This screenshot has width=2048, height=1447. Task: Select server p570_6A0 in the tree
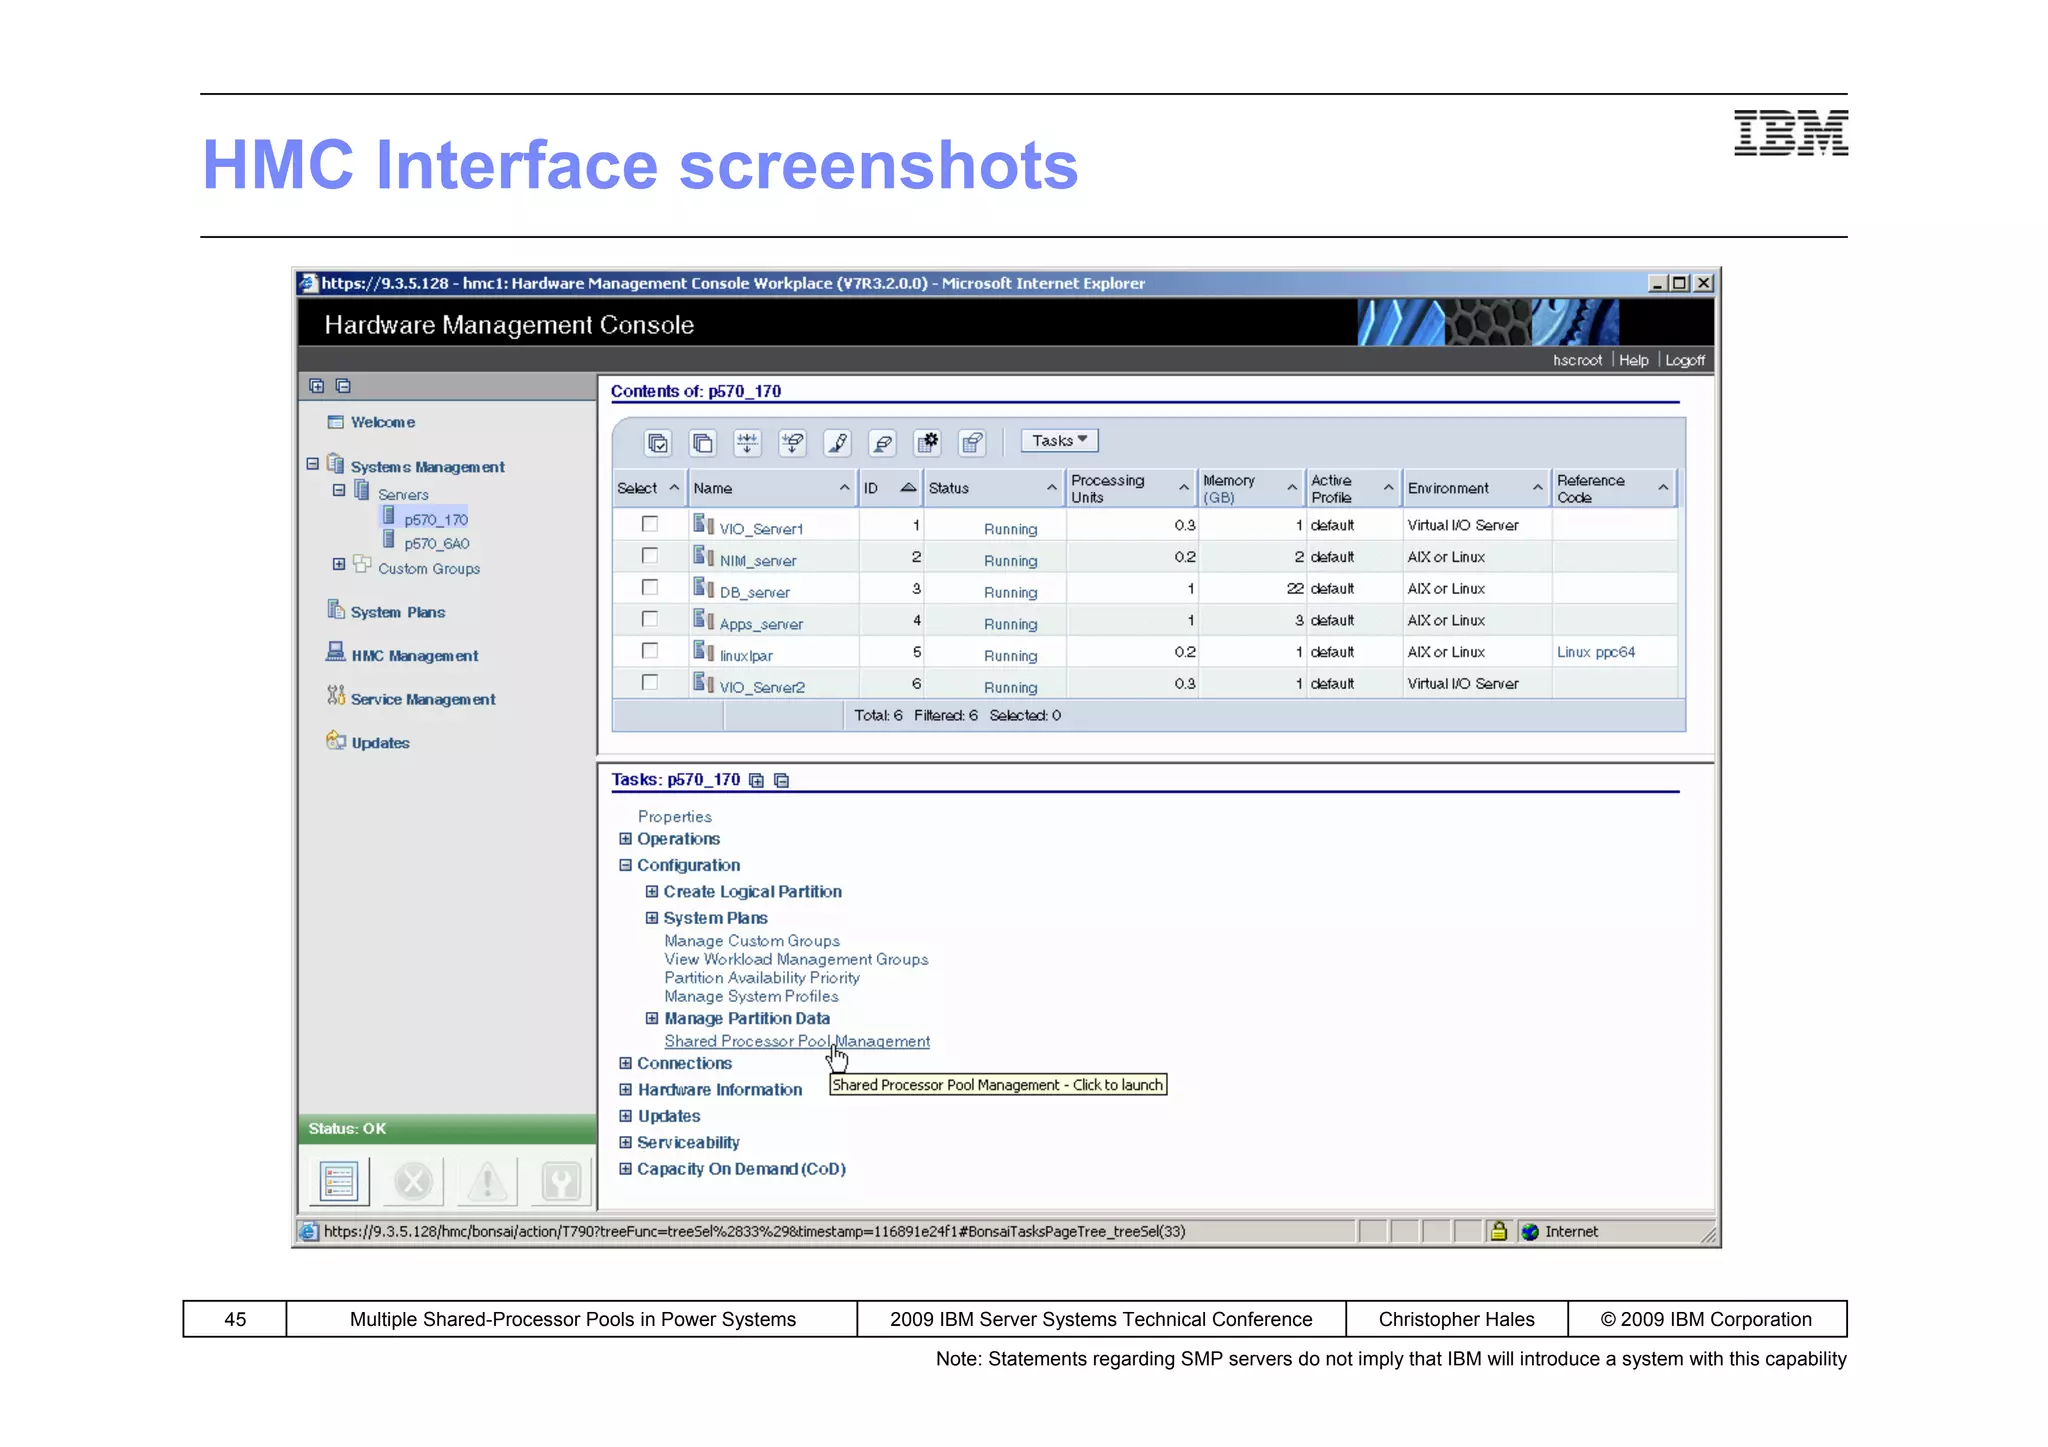437,544
